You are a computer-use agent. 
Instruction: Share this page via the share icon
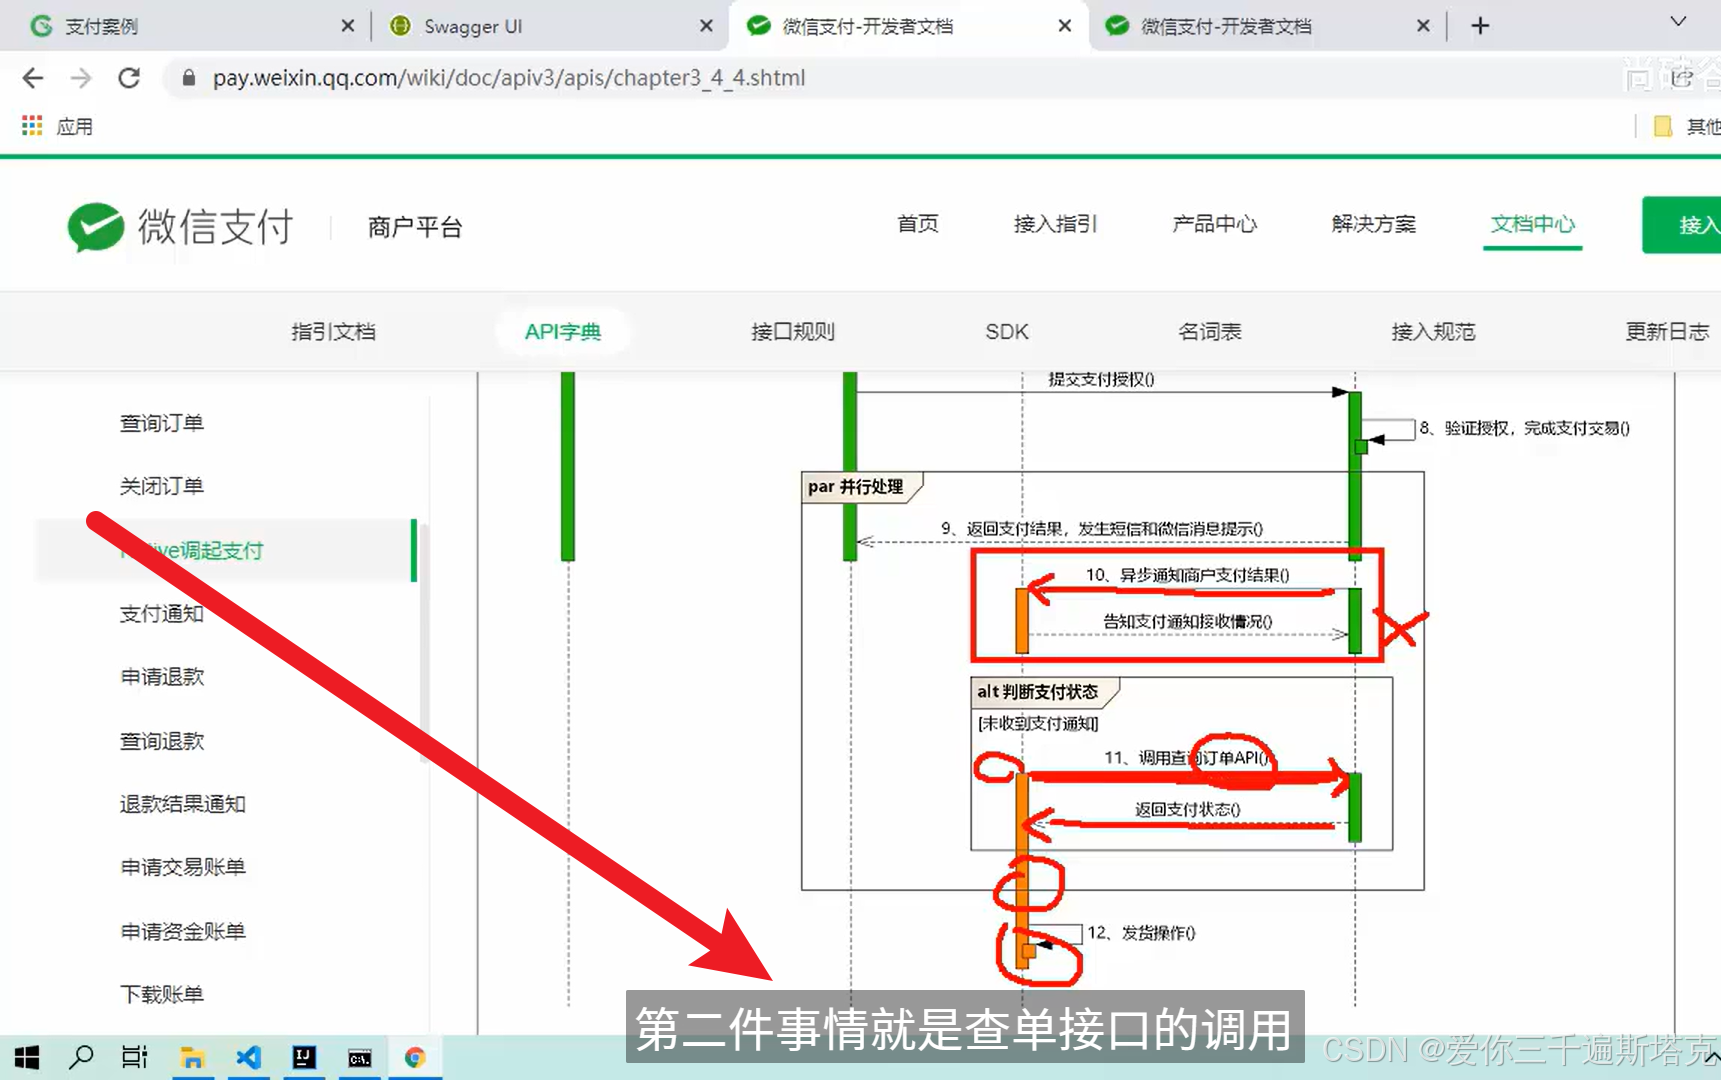click(1681, 78)
